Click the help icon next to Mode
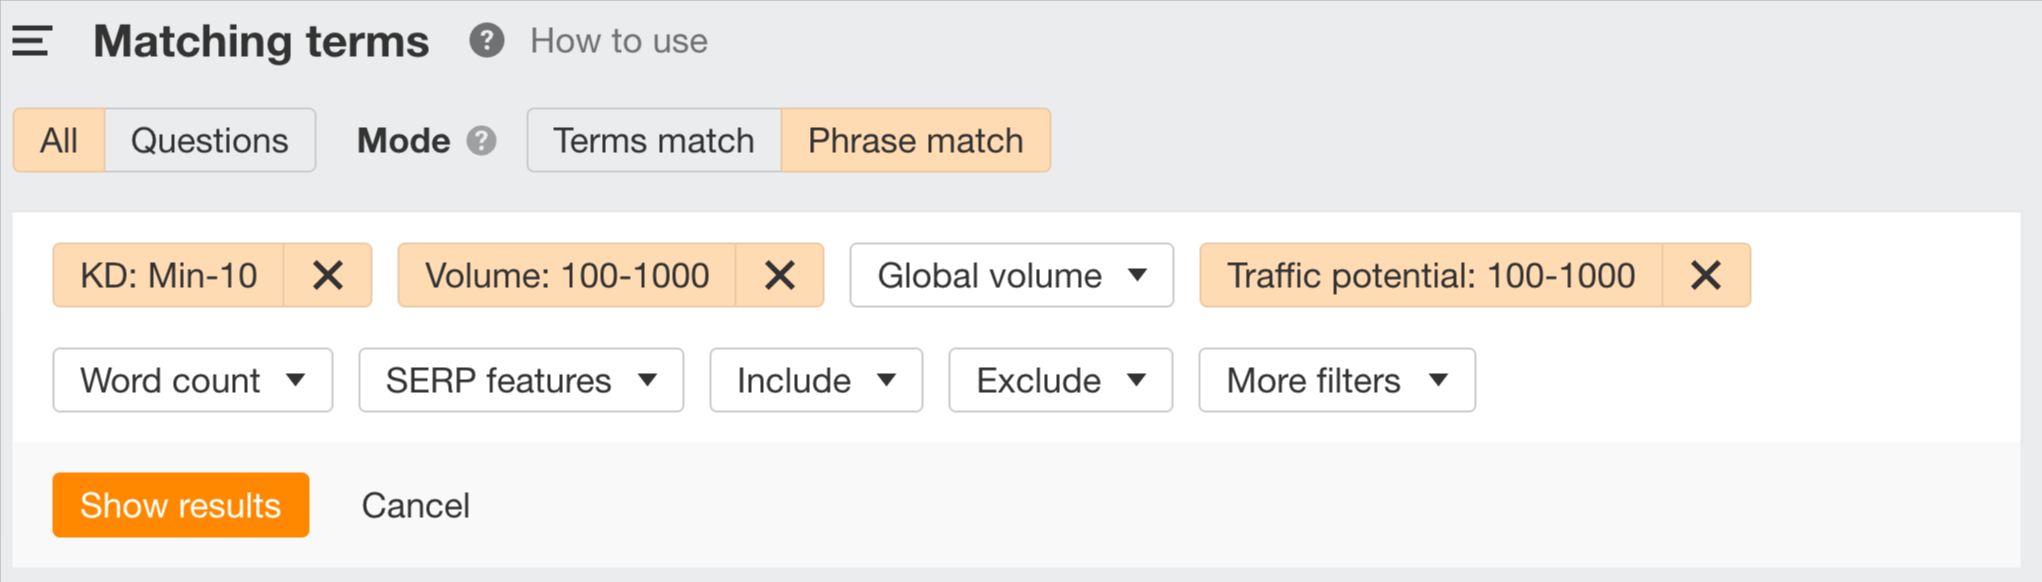This screenshot has height=582, width=2042. coord(479,141)
